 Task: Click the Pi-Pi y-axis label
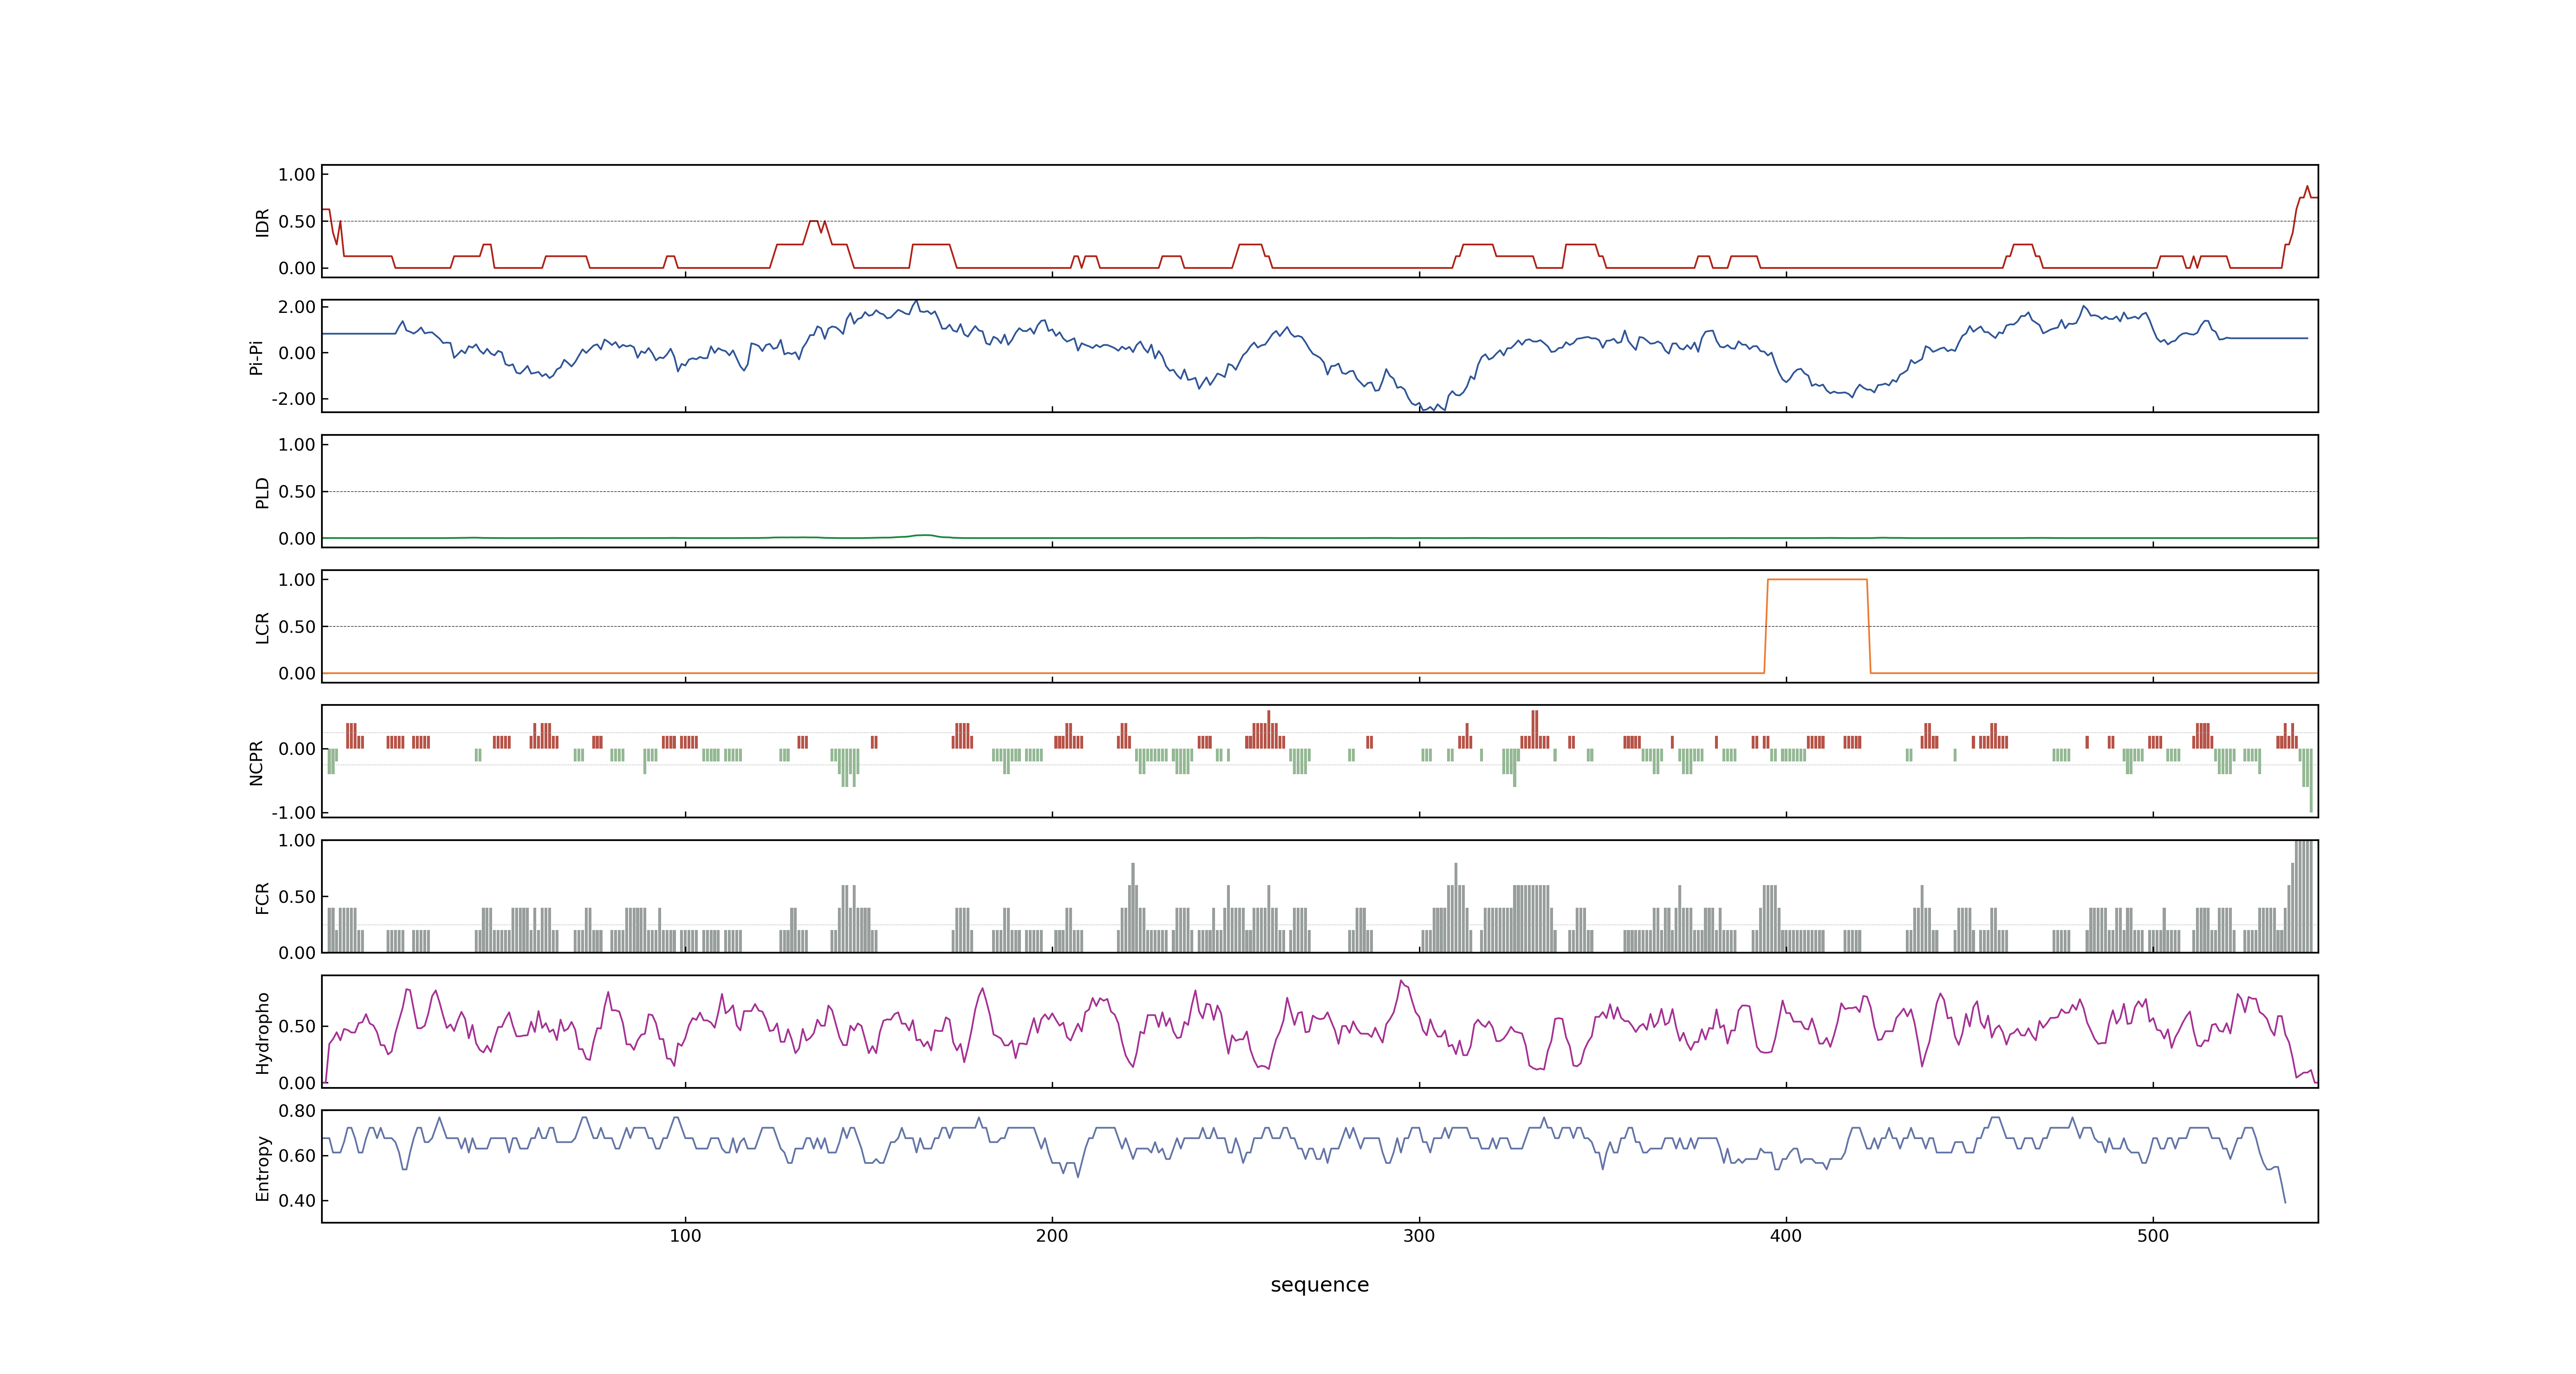(256, 357)
